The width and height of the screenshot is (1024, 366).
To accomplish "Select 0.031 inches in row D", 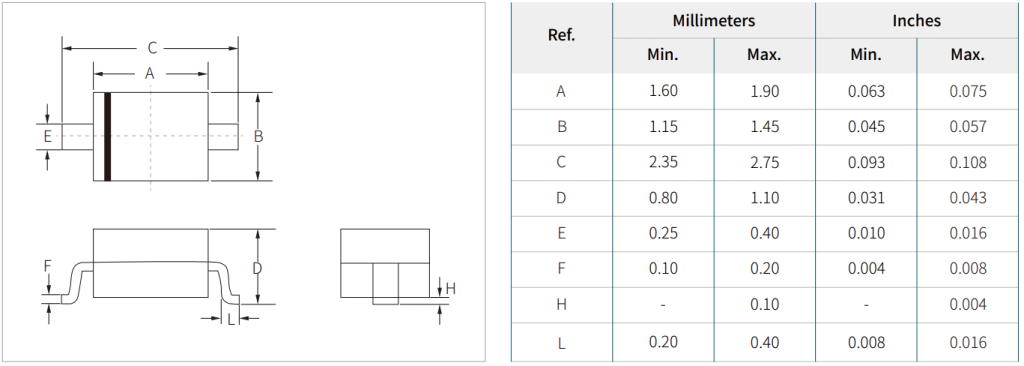I will point(866,197).
